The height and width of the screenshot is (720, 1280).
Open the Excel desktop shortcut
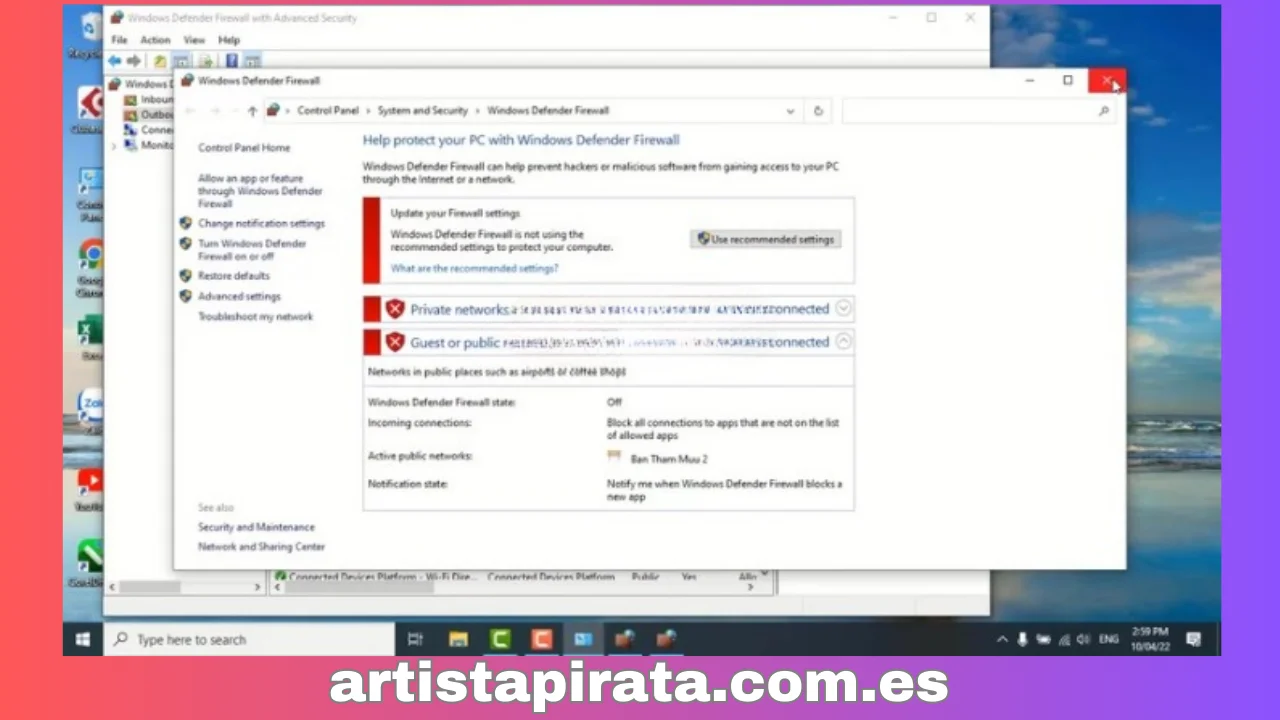(89, 337)
